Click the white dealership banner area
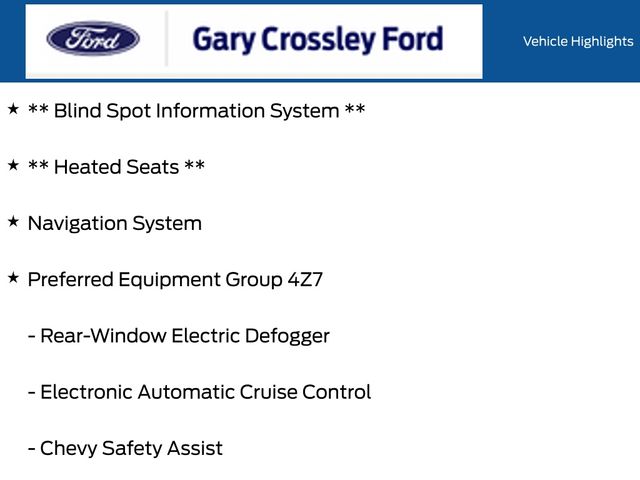Screen dimensions: 640x480 (x=254, y=41)
